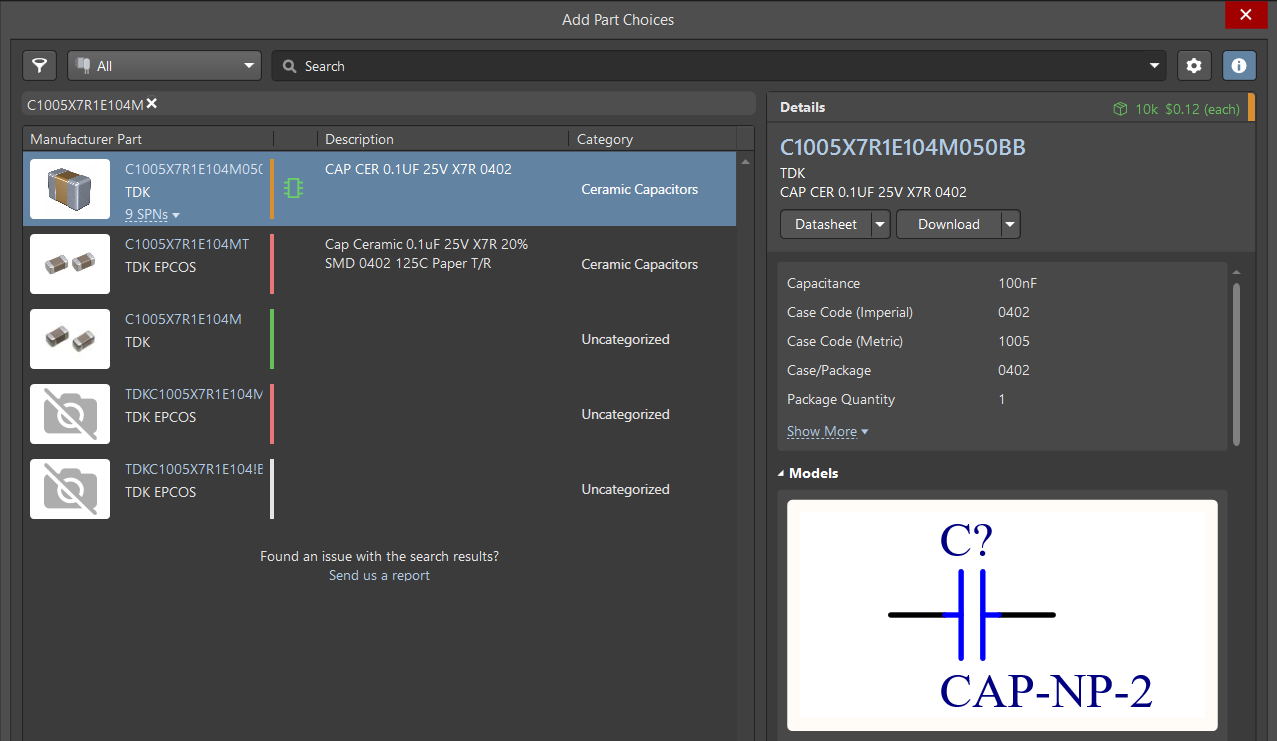1277x741 pixels.
Task: Expand the search history dropdown arrow
Action: (x=1154, y=66)
